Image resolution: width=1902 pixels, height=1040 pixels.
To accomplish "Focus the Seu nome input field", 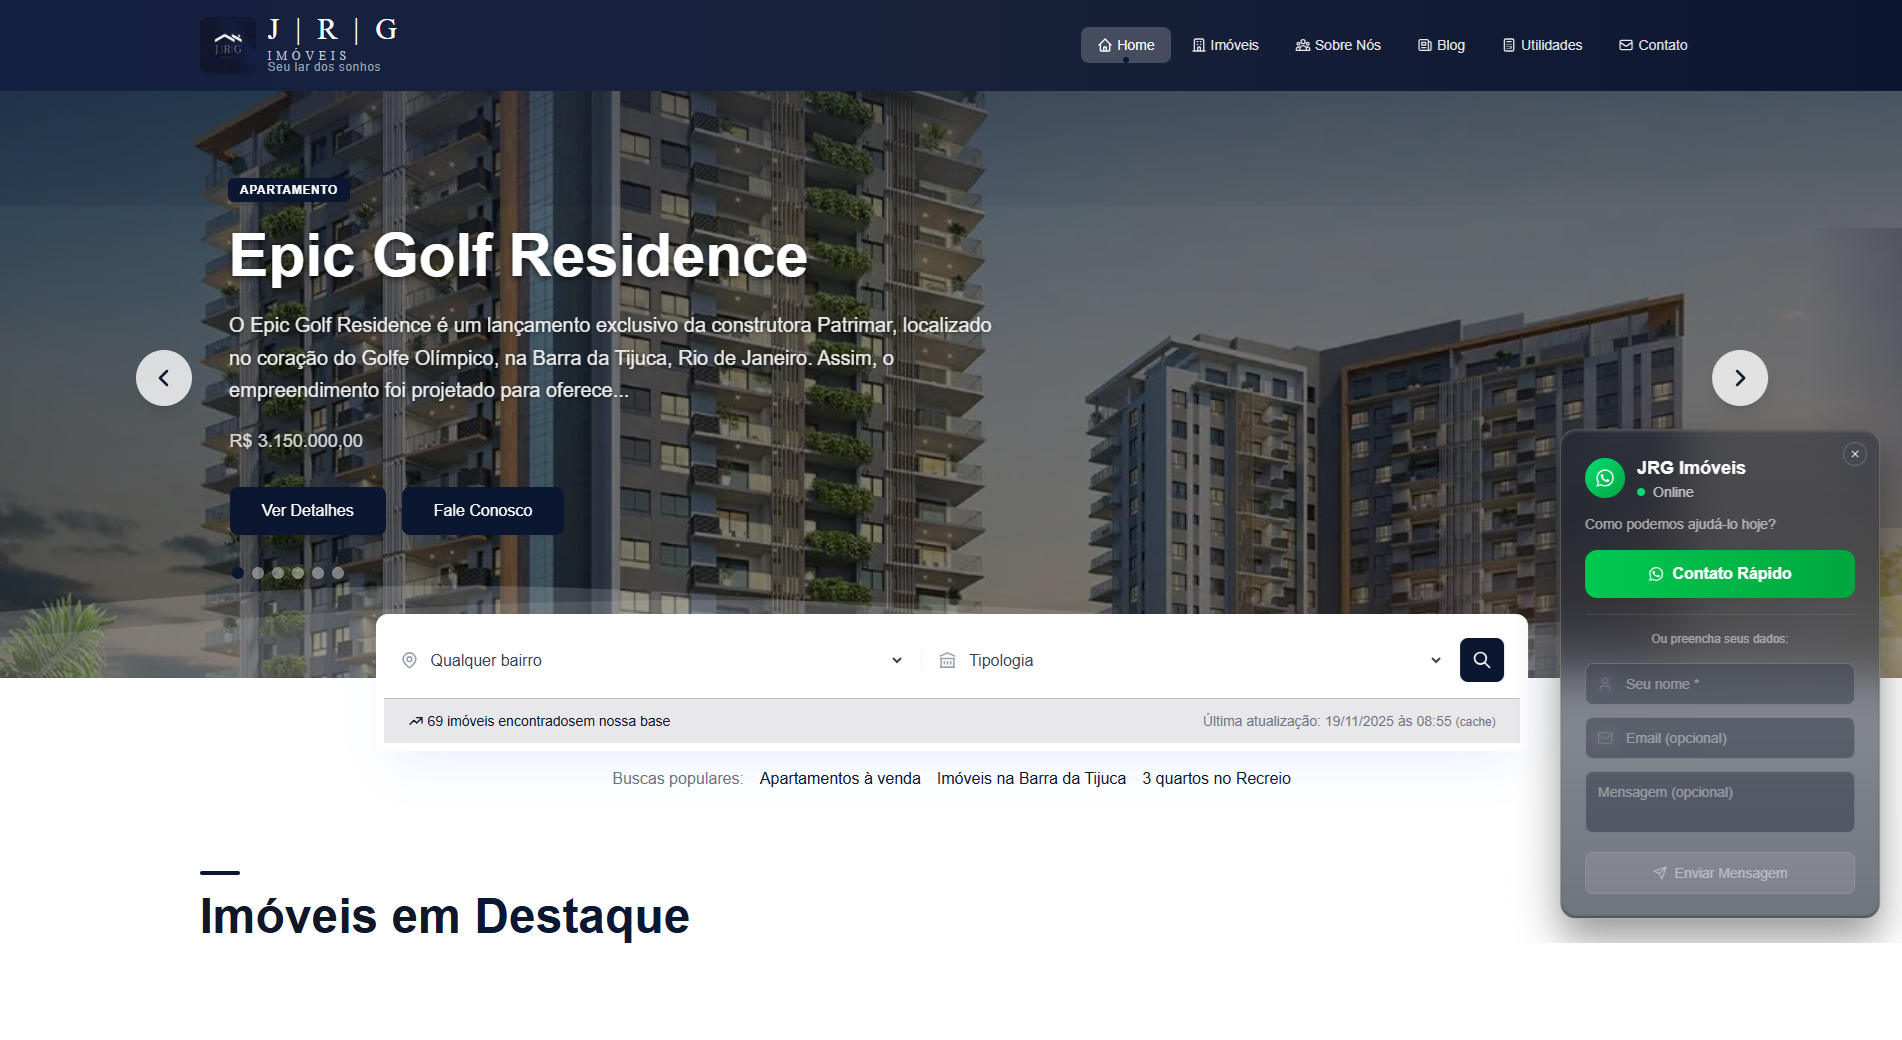I will tap(1719, 684).
